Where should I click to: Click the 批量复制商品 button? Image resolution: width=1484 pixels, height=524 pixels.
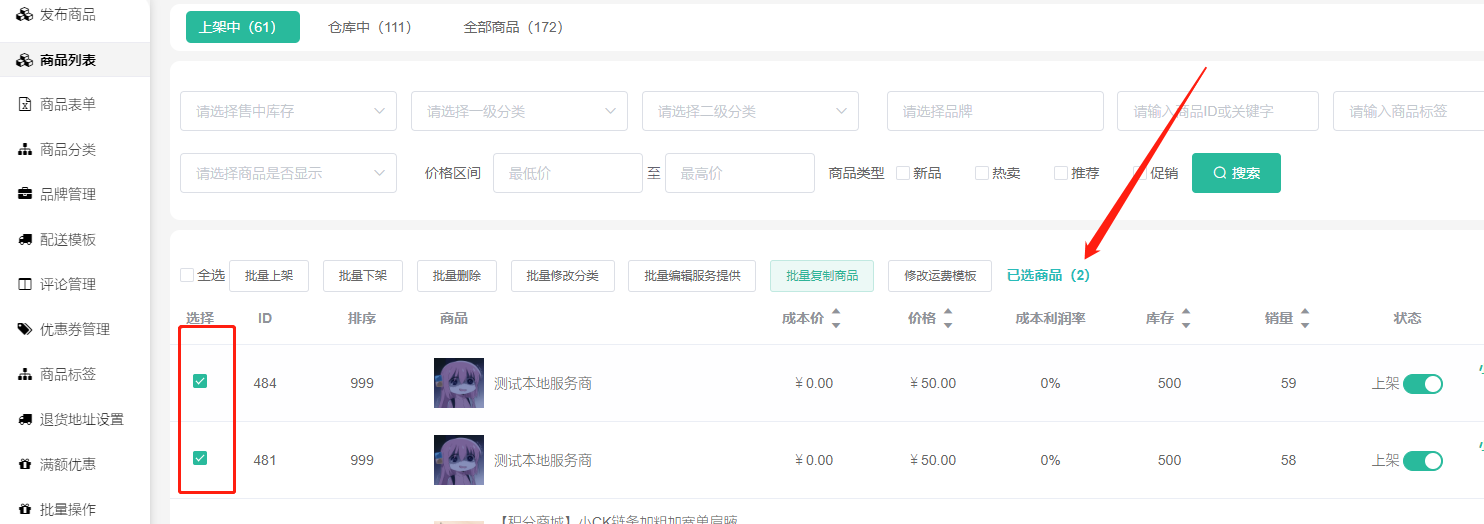[821, 276]
